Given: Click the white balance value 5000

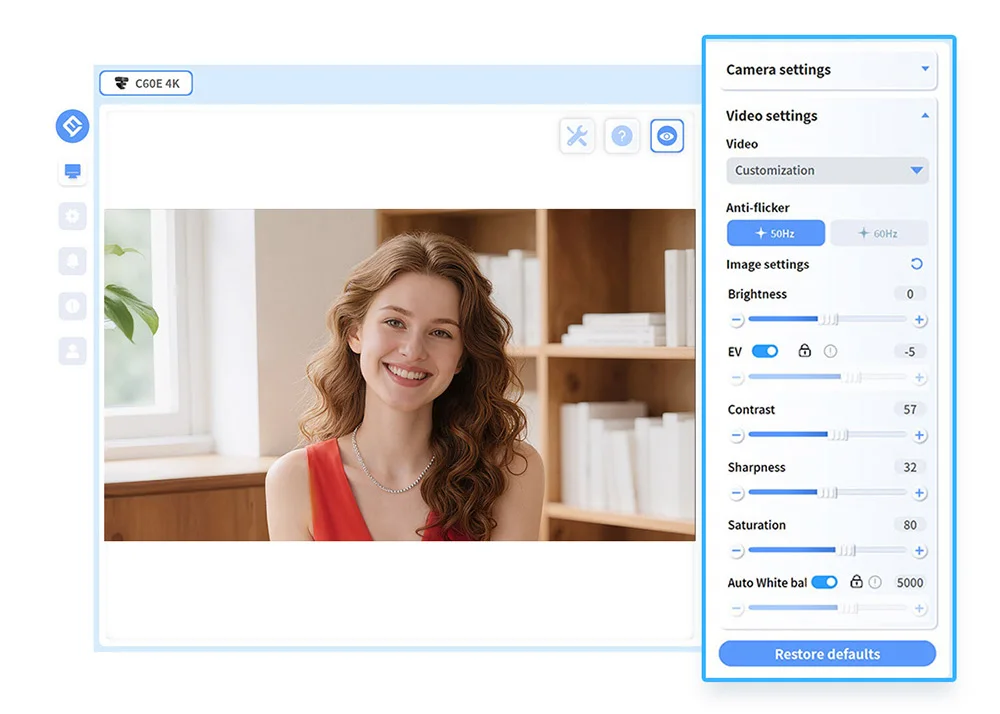Looking at the screenshot, I should (x=910, y=583).
